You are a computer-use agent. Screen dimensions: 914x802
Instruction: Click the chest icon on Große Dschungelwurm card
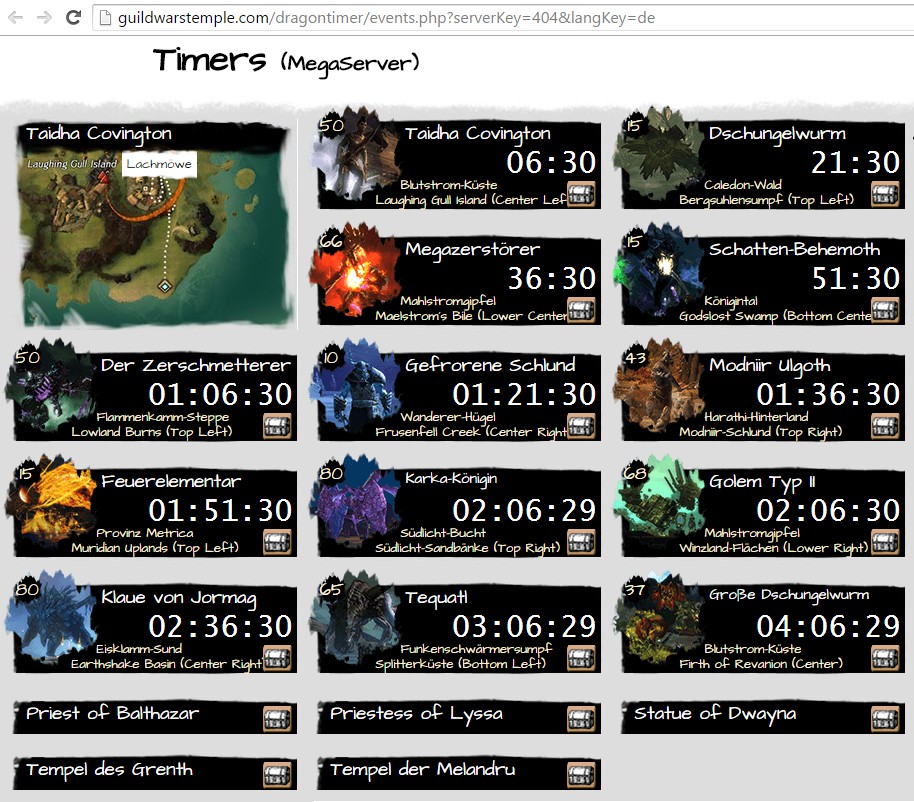click(885, 658)
